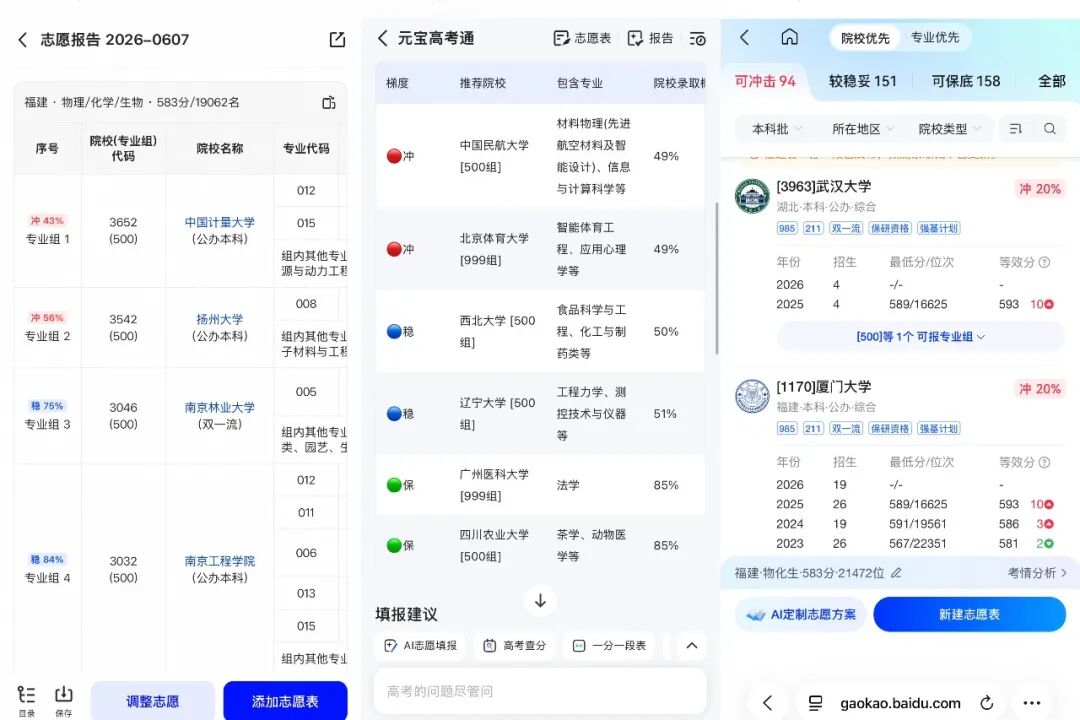
Task: Tap browser back arrow at bottom
Action: tap(767, 703)
